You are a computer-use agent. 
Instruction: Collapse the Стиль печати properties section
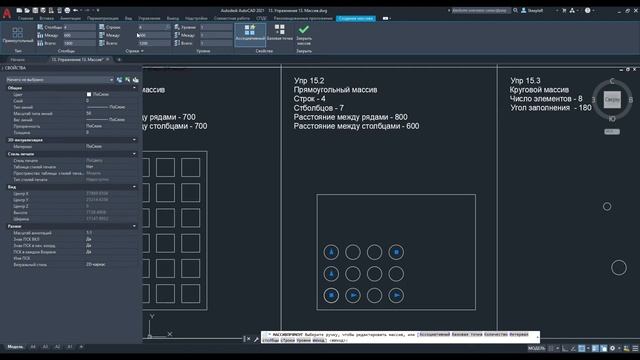tap(134, 154)
